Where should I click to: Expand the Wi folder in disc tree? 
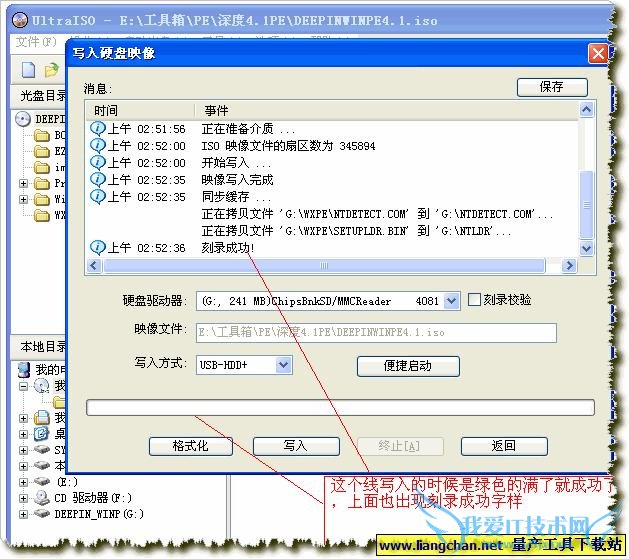pyautogui.click(x=23, y=199)
